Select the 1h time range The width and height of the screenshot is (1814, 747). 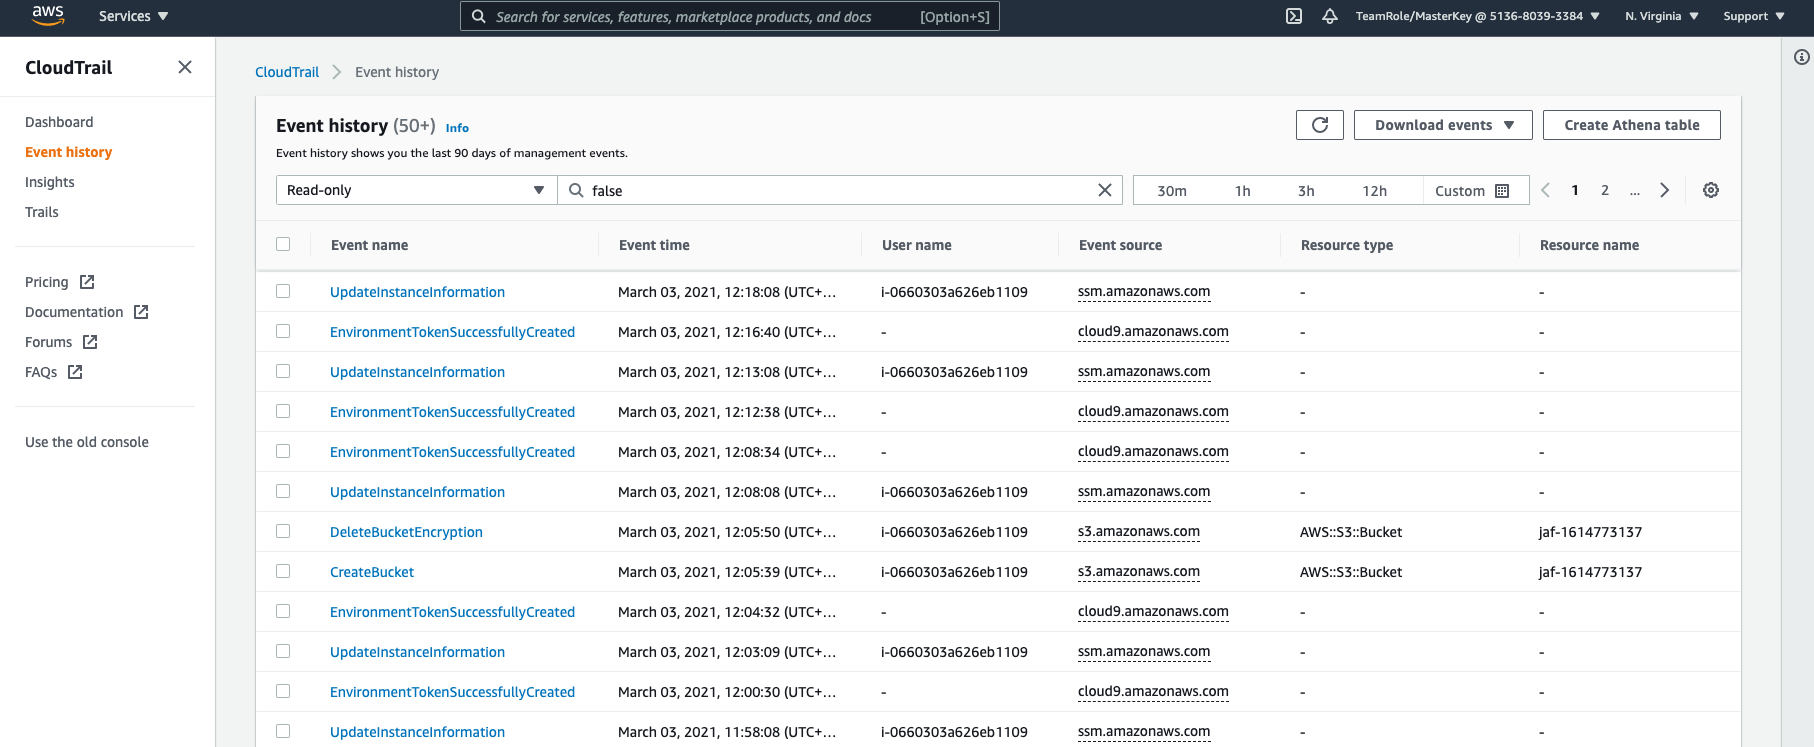pos(1243,191)
